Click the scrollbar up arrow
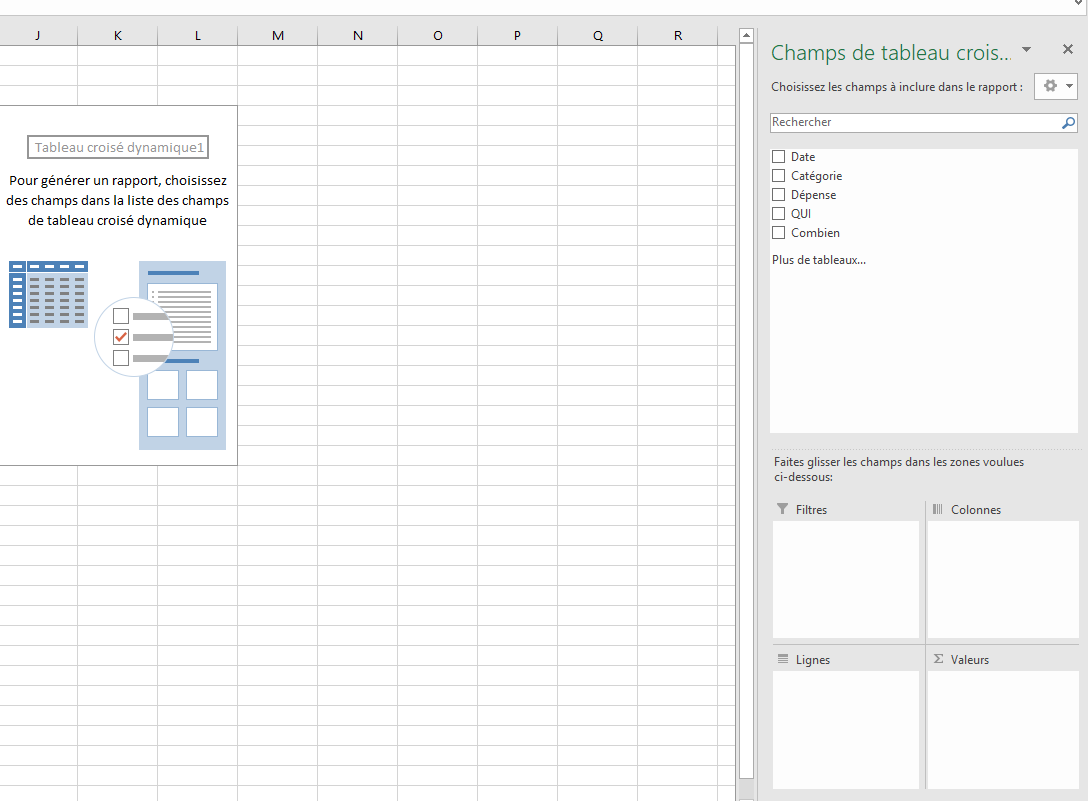Viewport: 1088px width, 801px height. click(746, 33)
